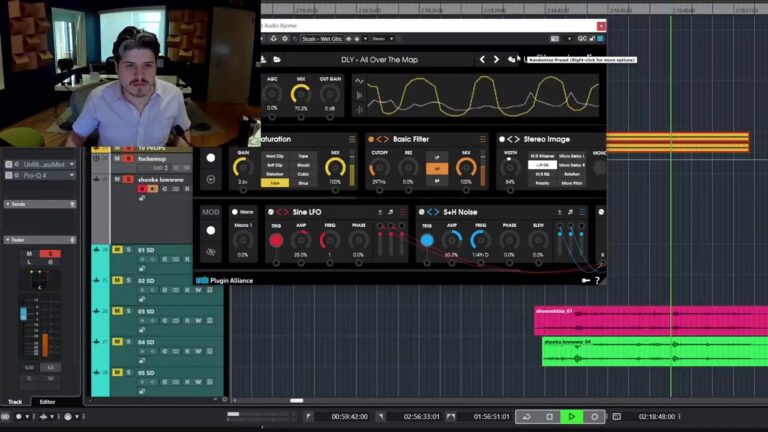
Task: Click the Plugin Alliance logo
Action: (x=226, y=280)
